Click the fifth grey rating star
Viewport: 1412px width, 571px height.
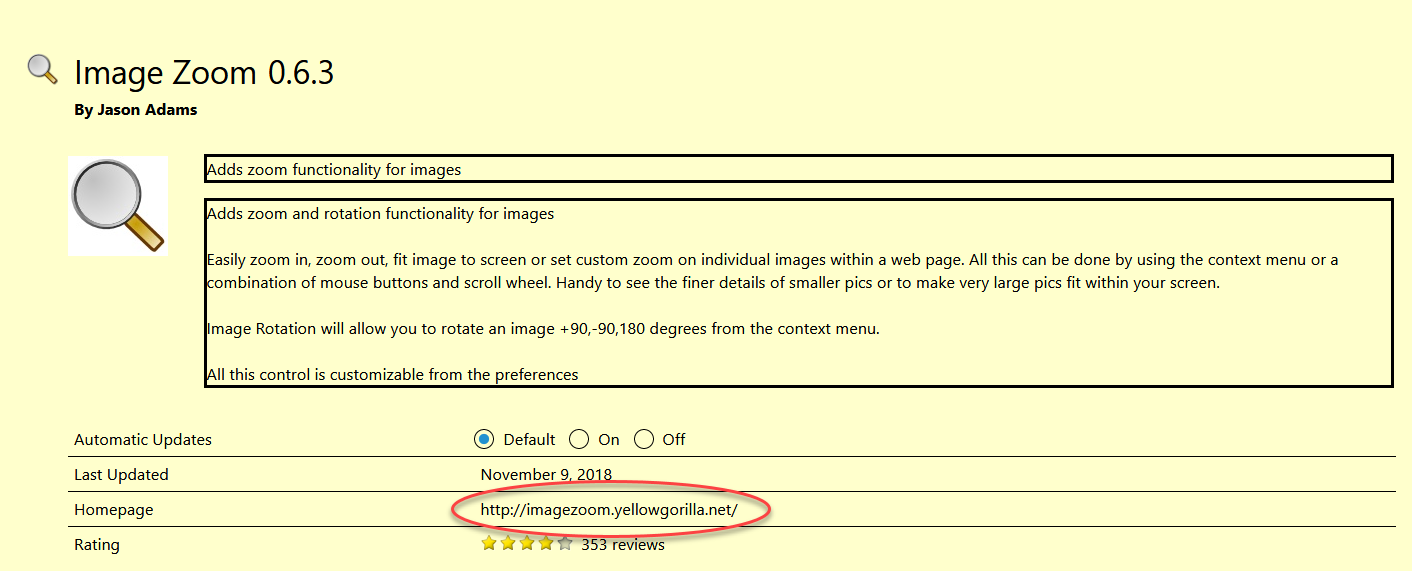click(x=565, y=544)
